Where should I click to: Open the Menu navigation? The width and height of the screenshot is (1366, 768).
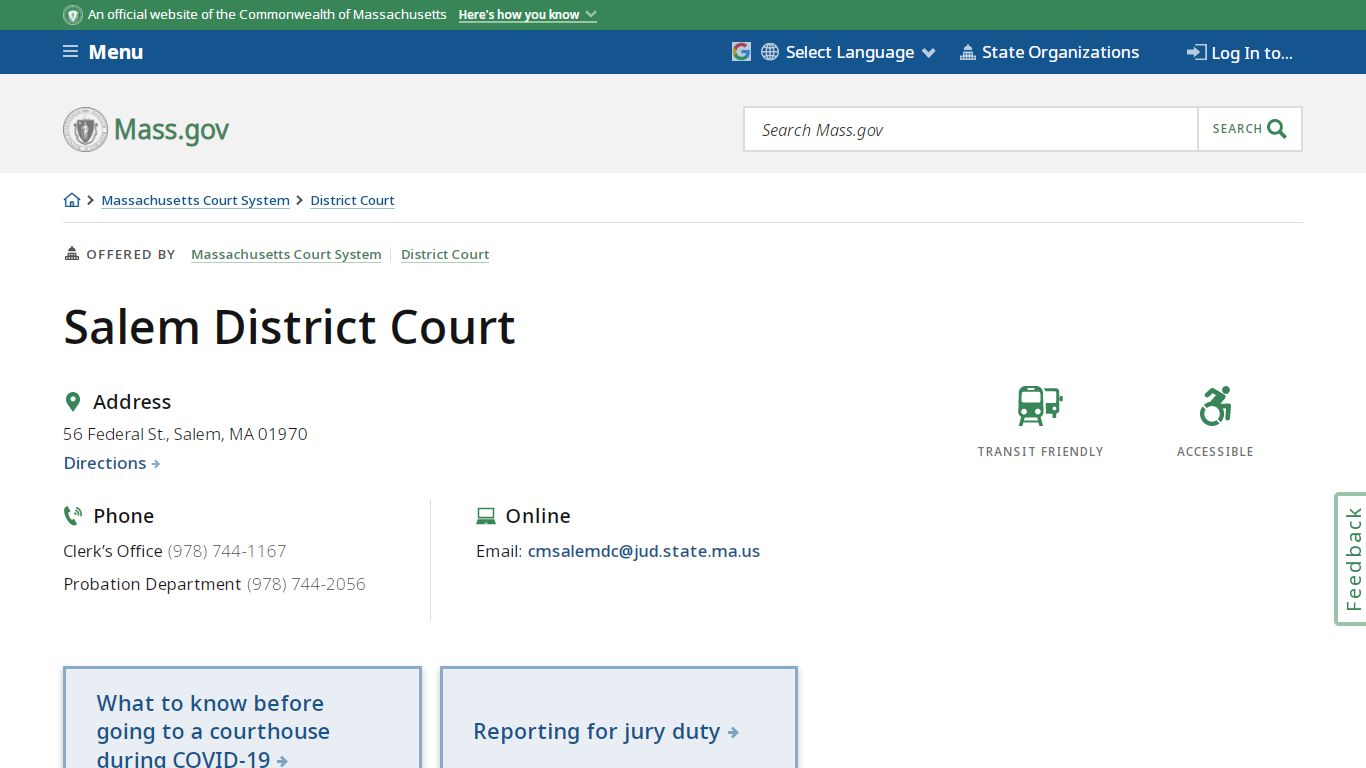[x=103, y=52]
